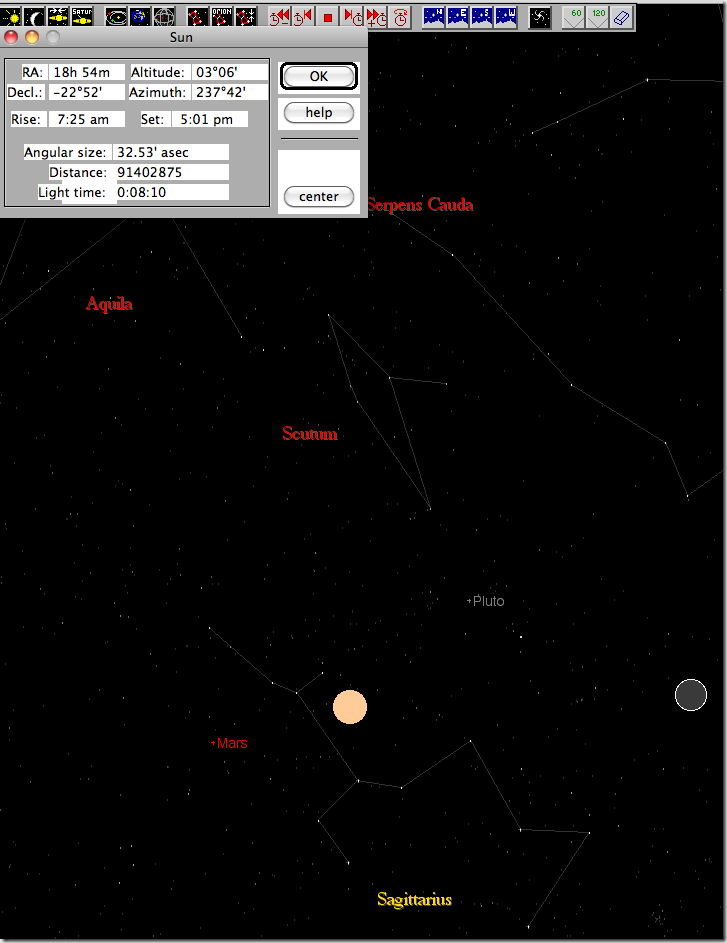Screen dimensions: 727x943
Task: Face north using the N horizon icon
Action: [x=434, y=16]
